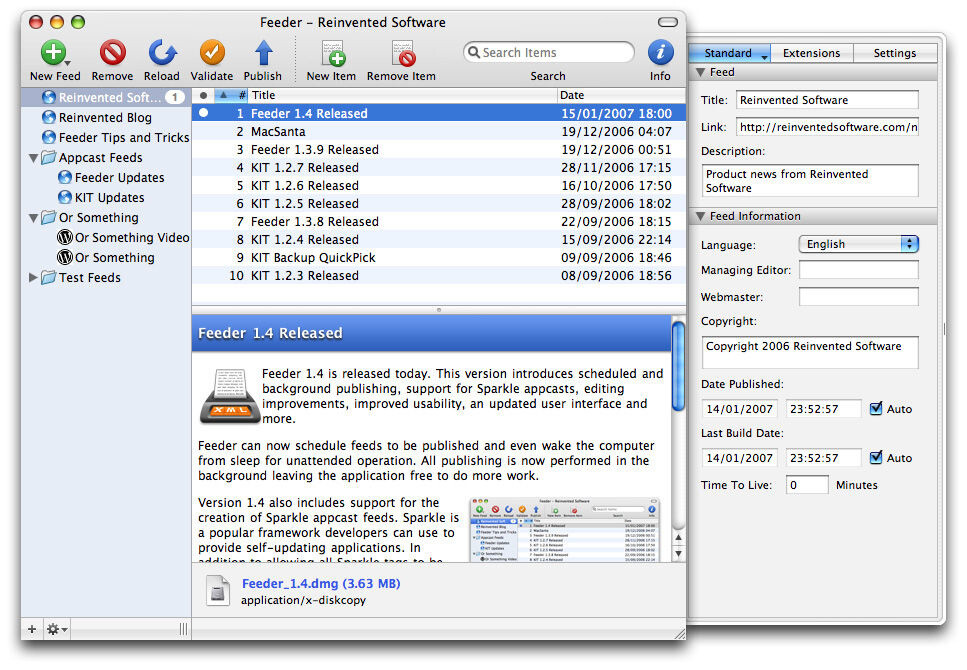This screenshot has height=670, width=967.
Task: Click the sidebar resize grip handle
Action: (x=183, y=629)
